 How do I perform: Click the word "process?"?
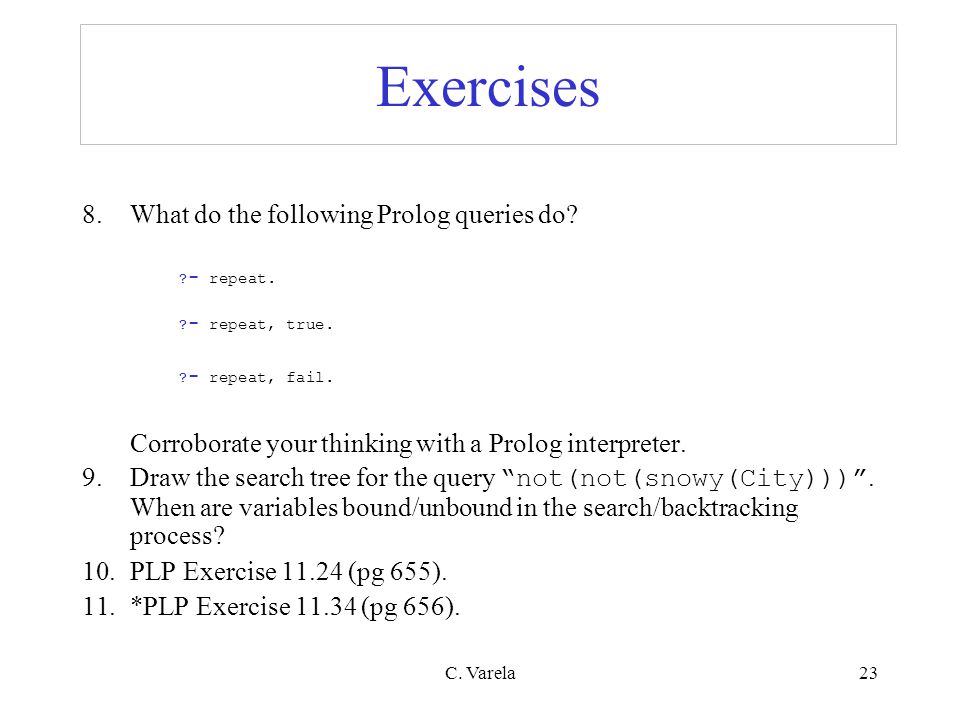[178, 537]
